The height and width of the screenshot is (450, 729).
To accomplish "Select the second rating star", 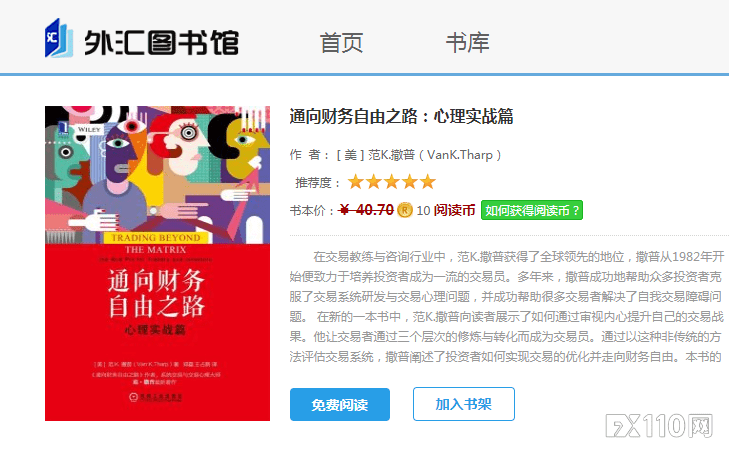I will [x=374, y=182].
